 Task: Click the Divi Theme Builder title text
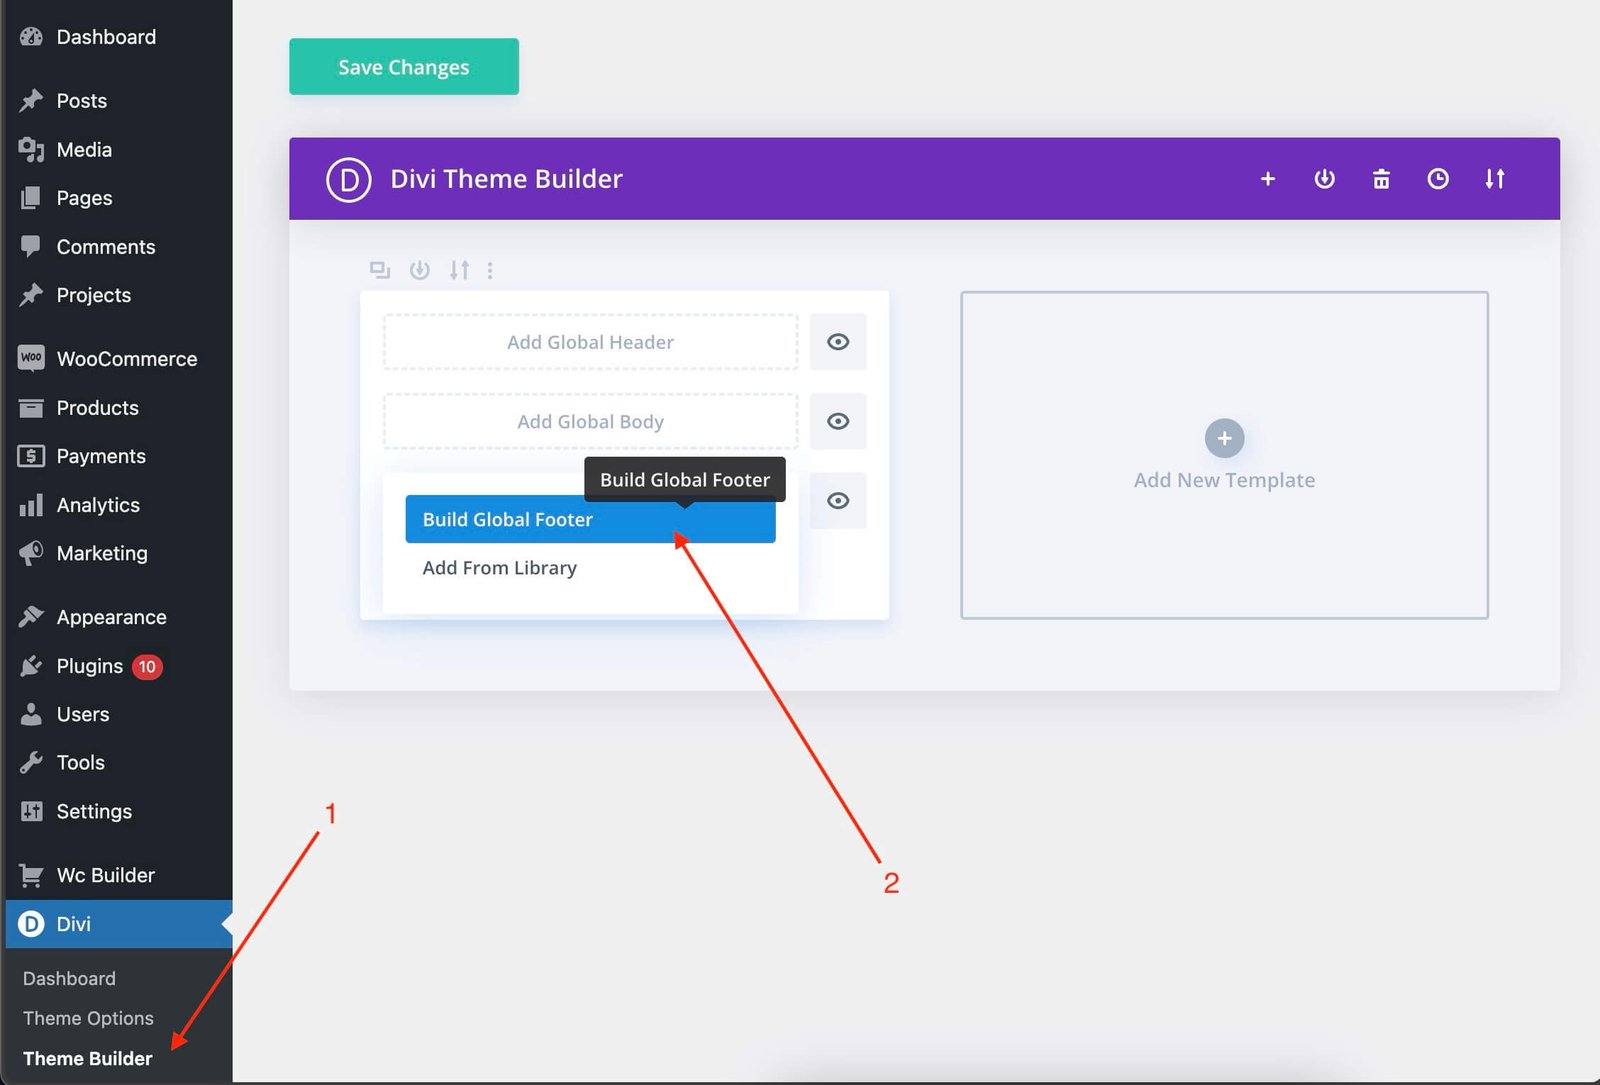click(506, 179)
